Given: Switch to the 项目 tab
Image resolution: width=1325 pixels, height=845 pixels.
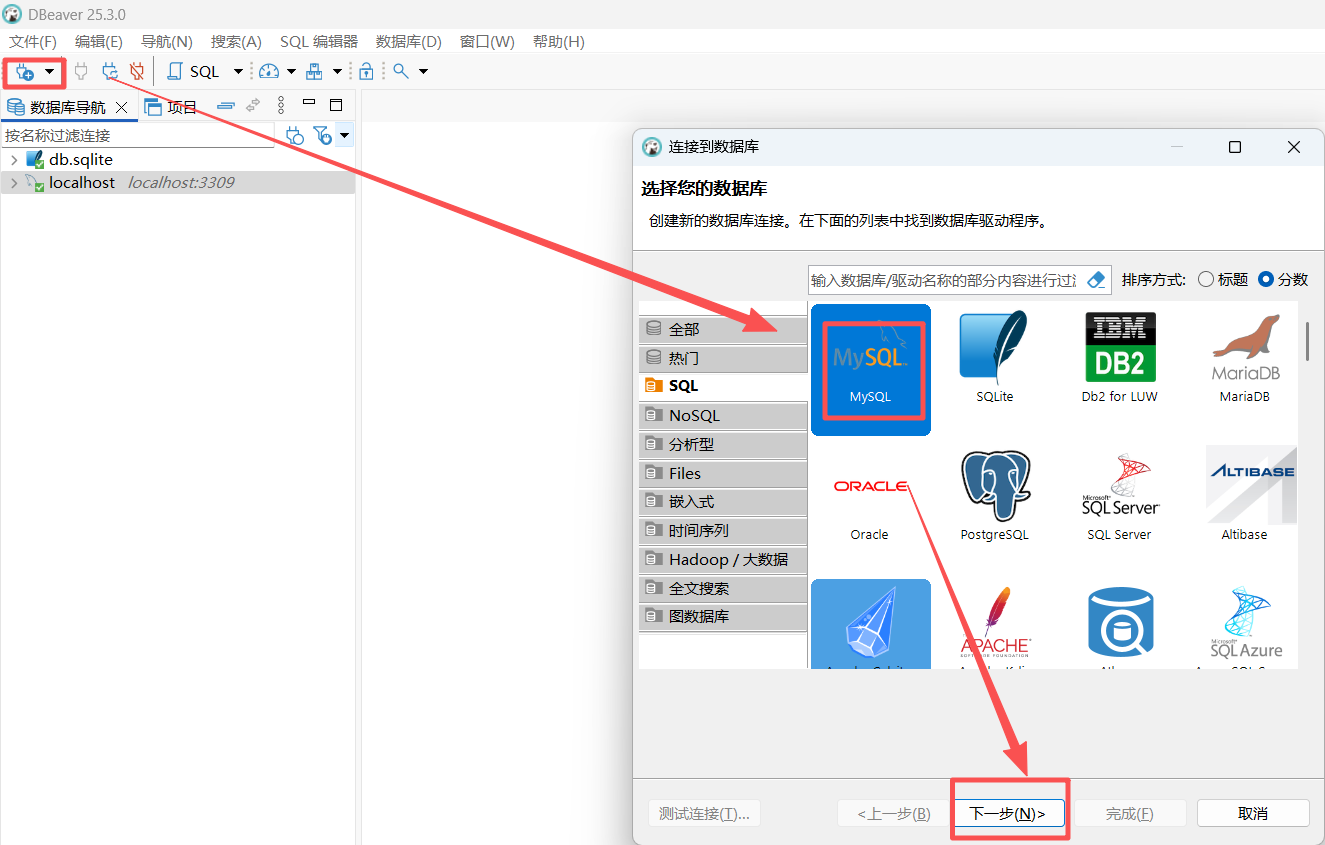Looking at the screenshot, I should 172,107.
